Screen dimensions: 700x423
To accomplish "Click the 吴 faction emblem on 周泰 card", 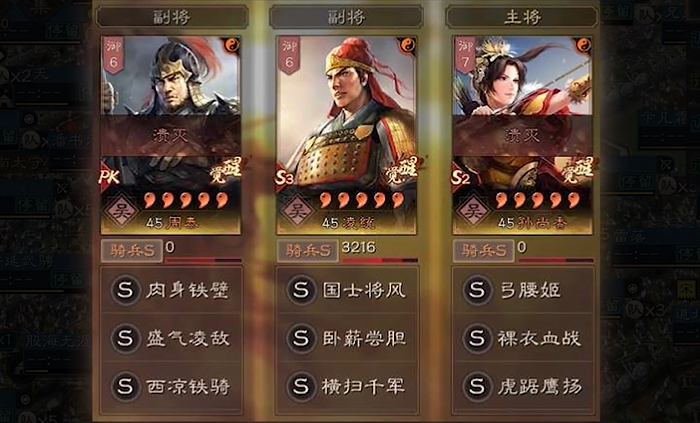I will 121,211.
